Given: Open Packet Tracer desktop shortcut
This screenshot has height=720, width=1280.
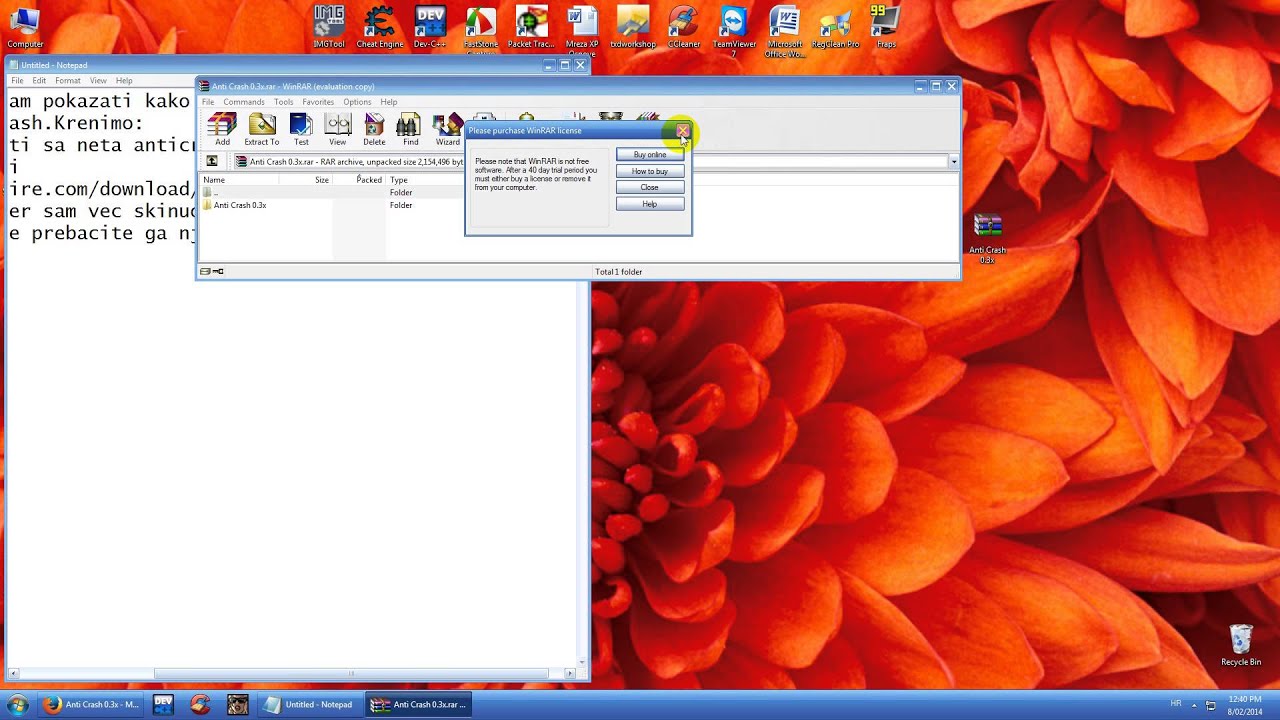Looking at the screenshot, I should pos(531,27).
